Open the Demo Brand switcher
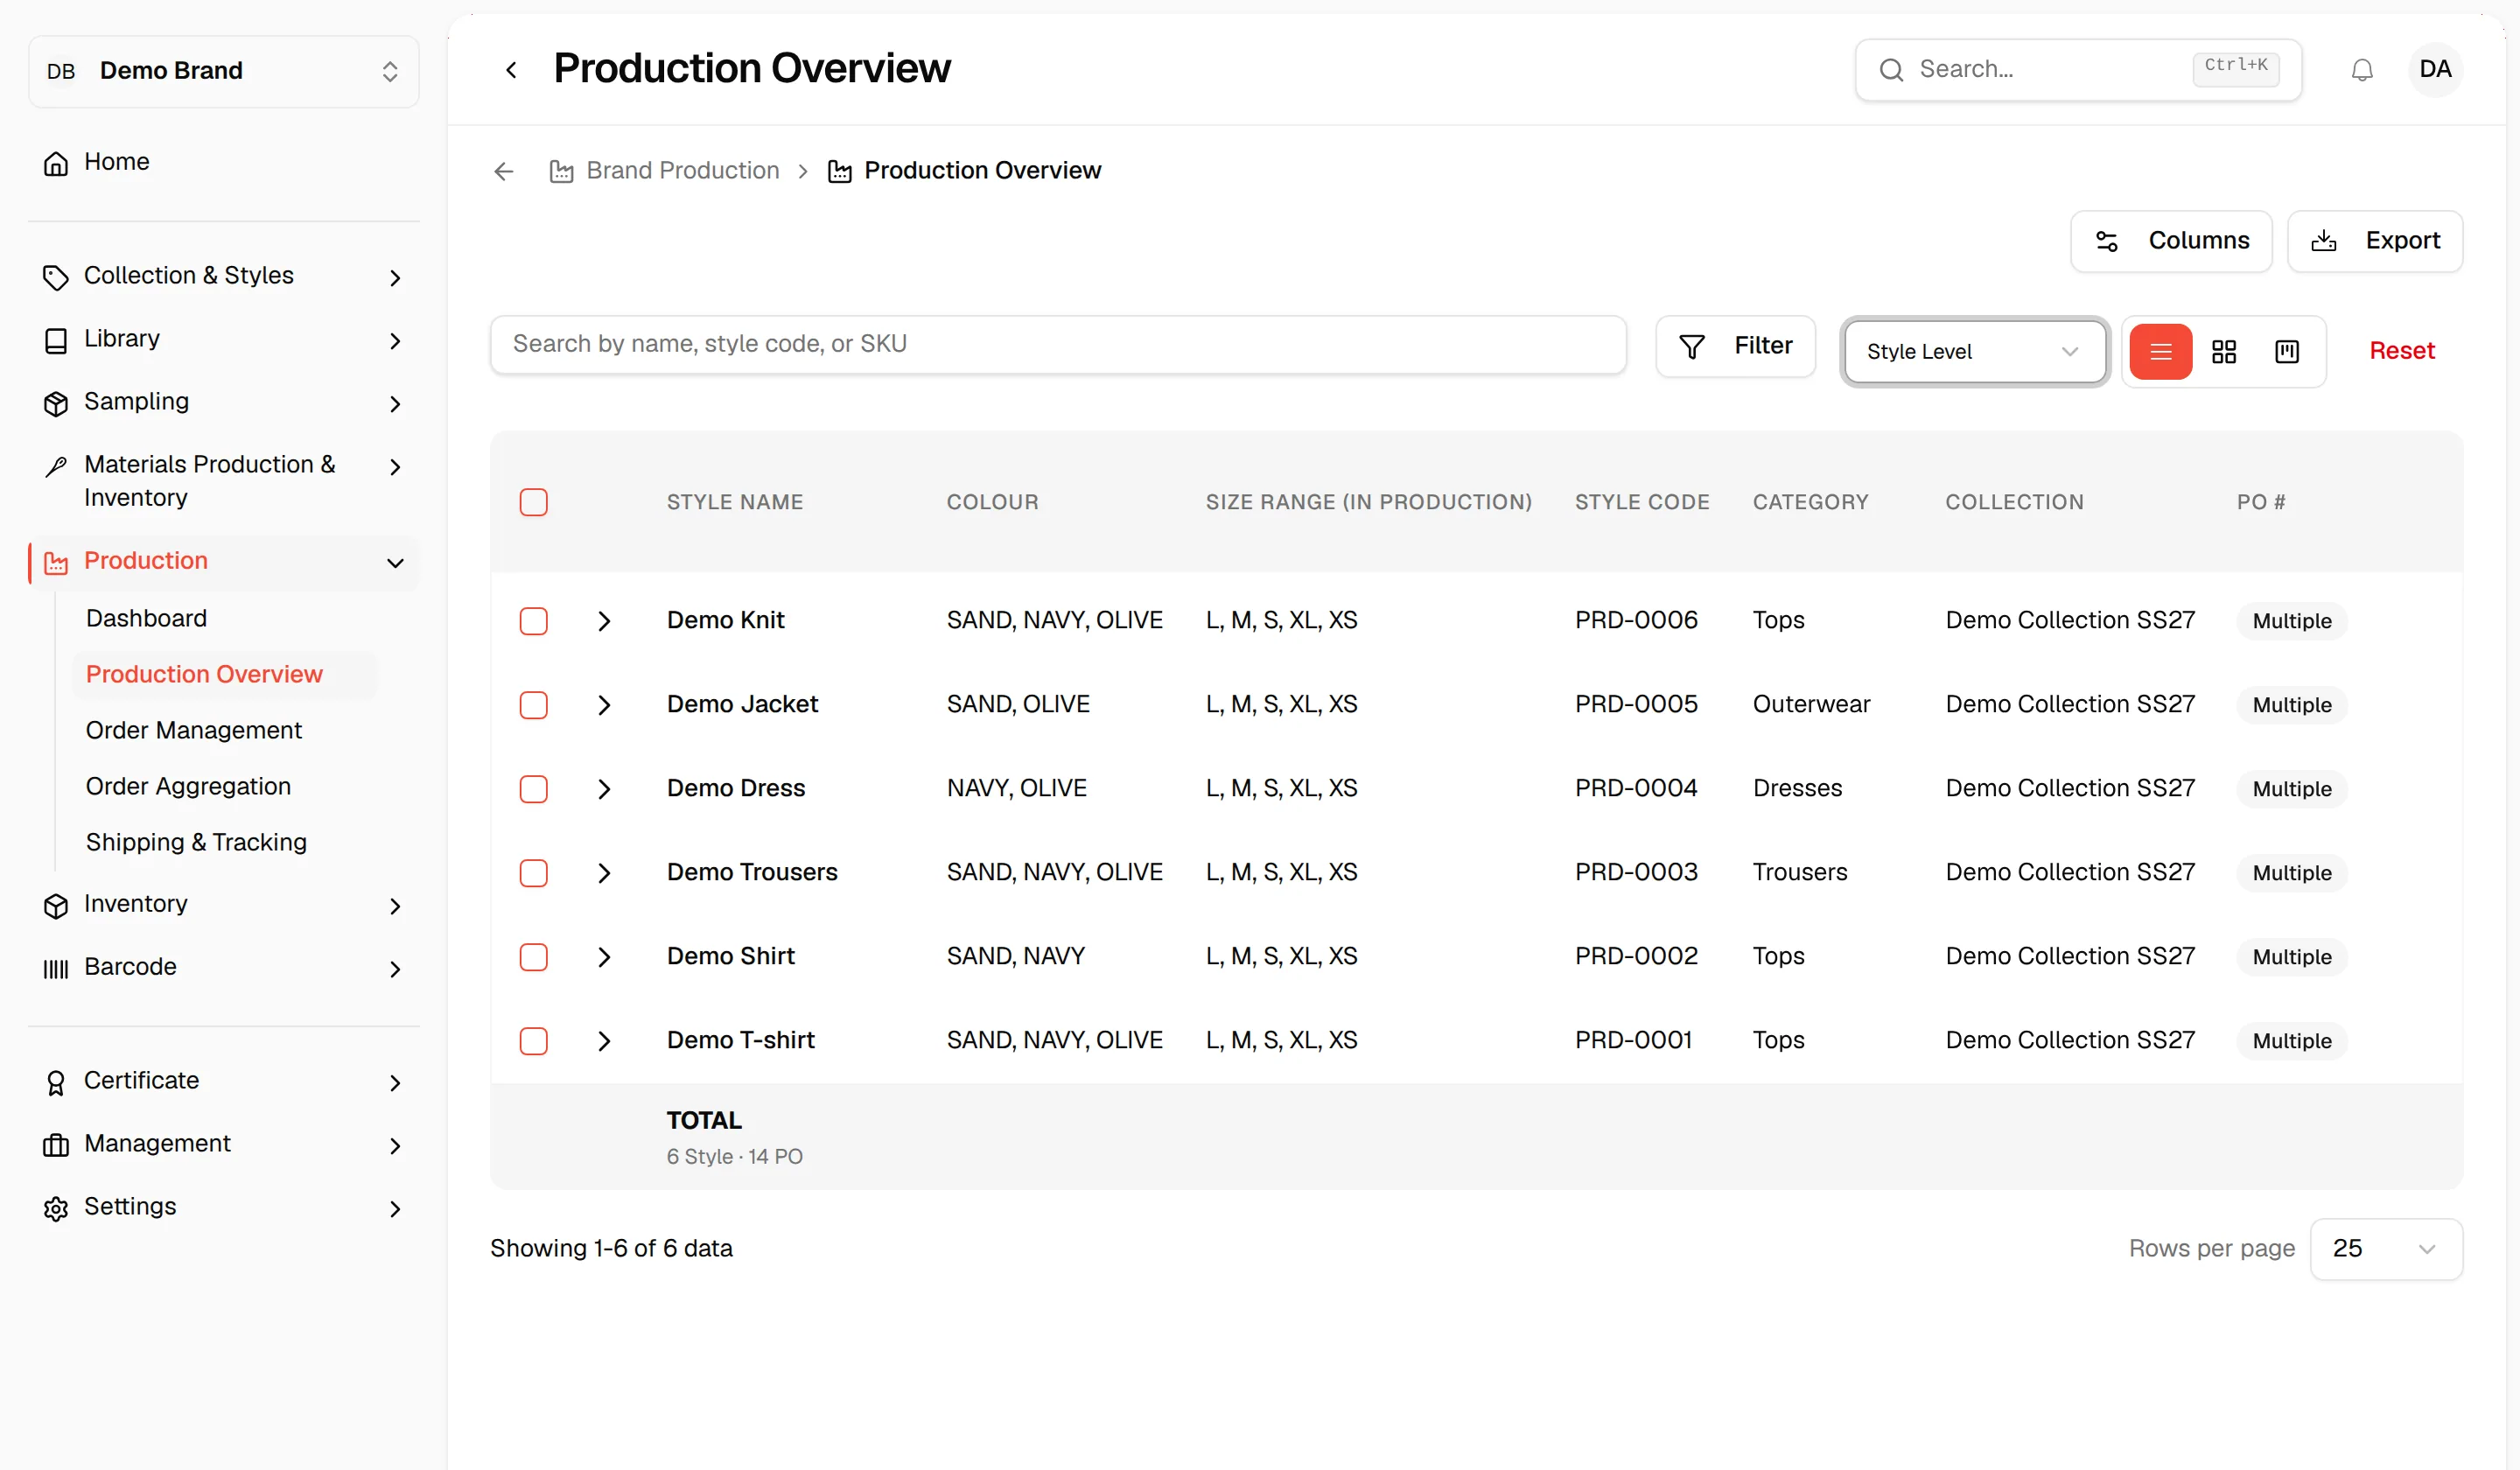This screenshot has width=2520, height=1470. pos(224,71)
